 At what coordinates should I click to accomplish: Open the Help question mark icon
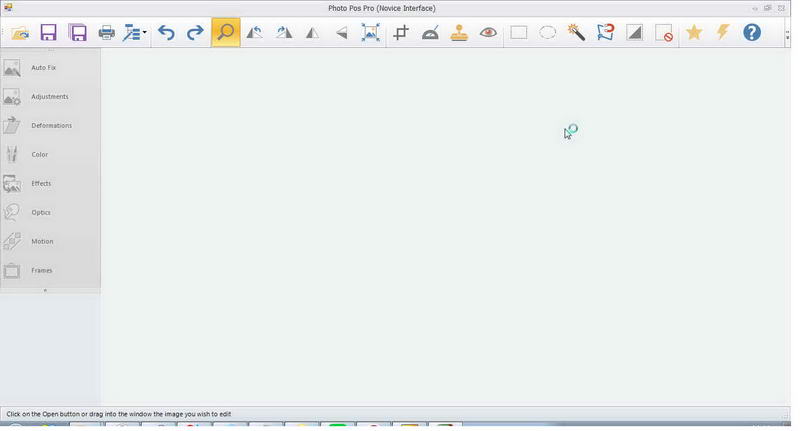click(x=752, y=33)
